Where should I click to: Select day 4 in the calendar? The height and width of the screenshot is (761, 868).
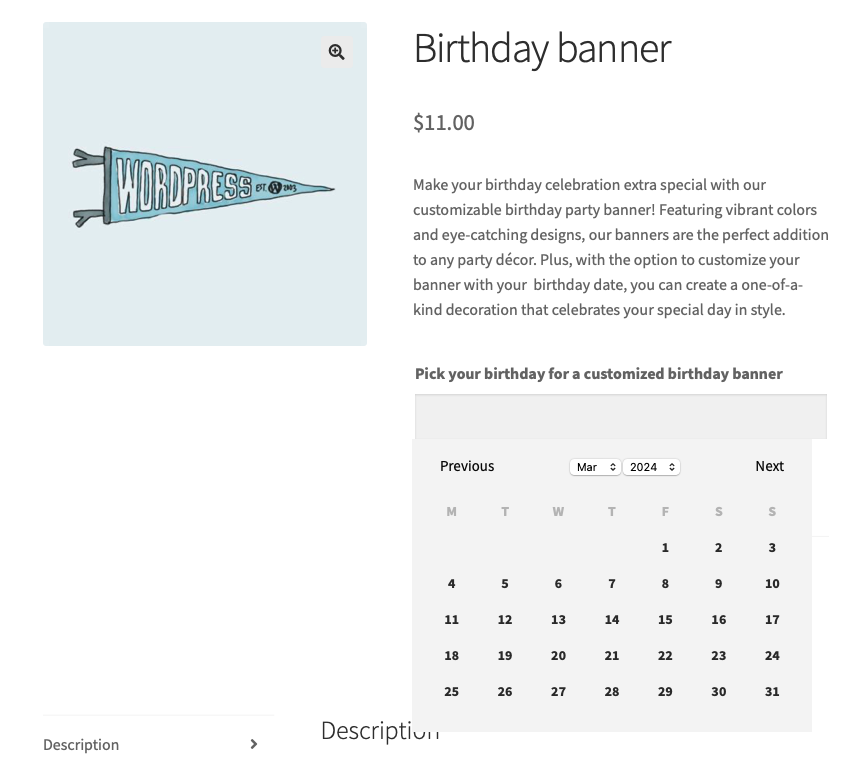pos(452,584)
